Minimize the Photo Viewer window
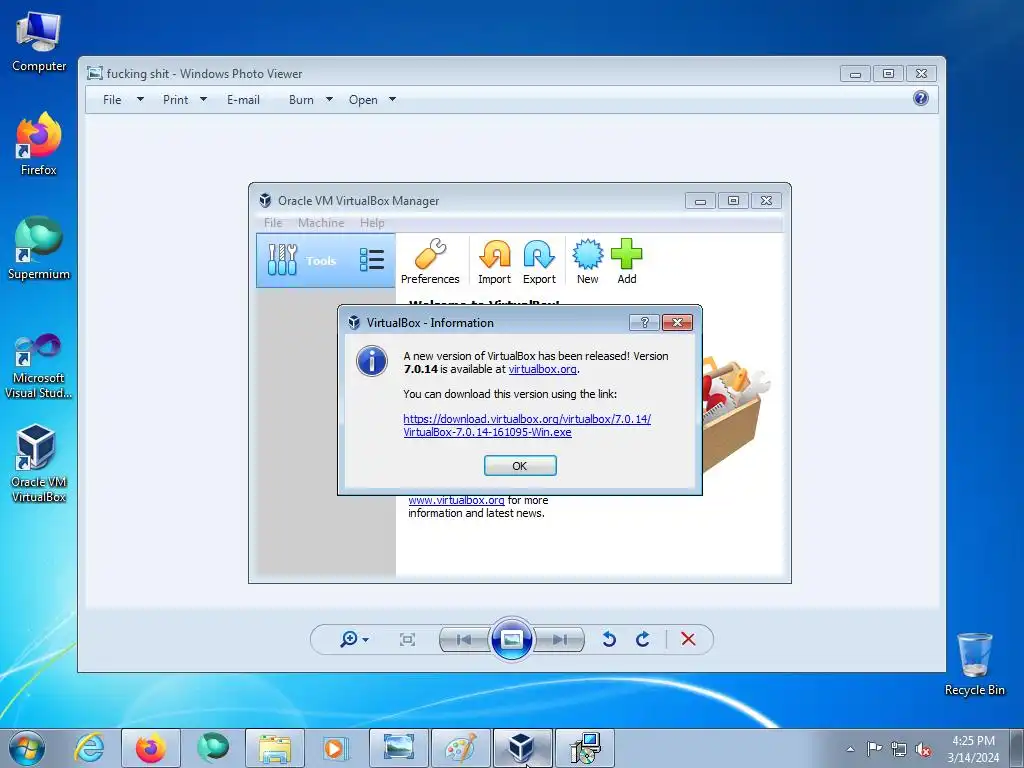 (856, 74)
